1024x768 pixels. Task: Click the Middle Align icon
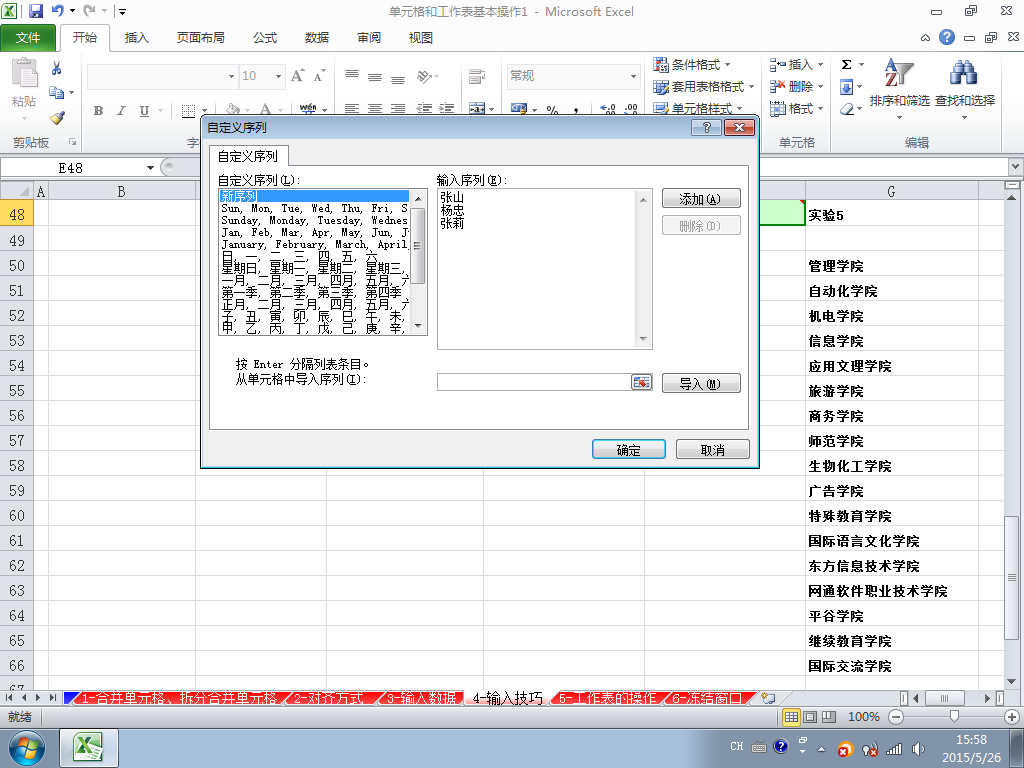tap(375, 76)
